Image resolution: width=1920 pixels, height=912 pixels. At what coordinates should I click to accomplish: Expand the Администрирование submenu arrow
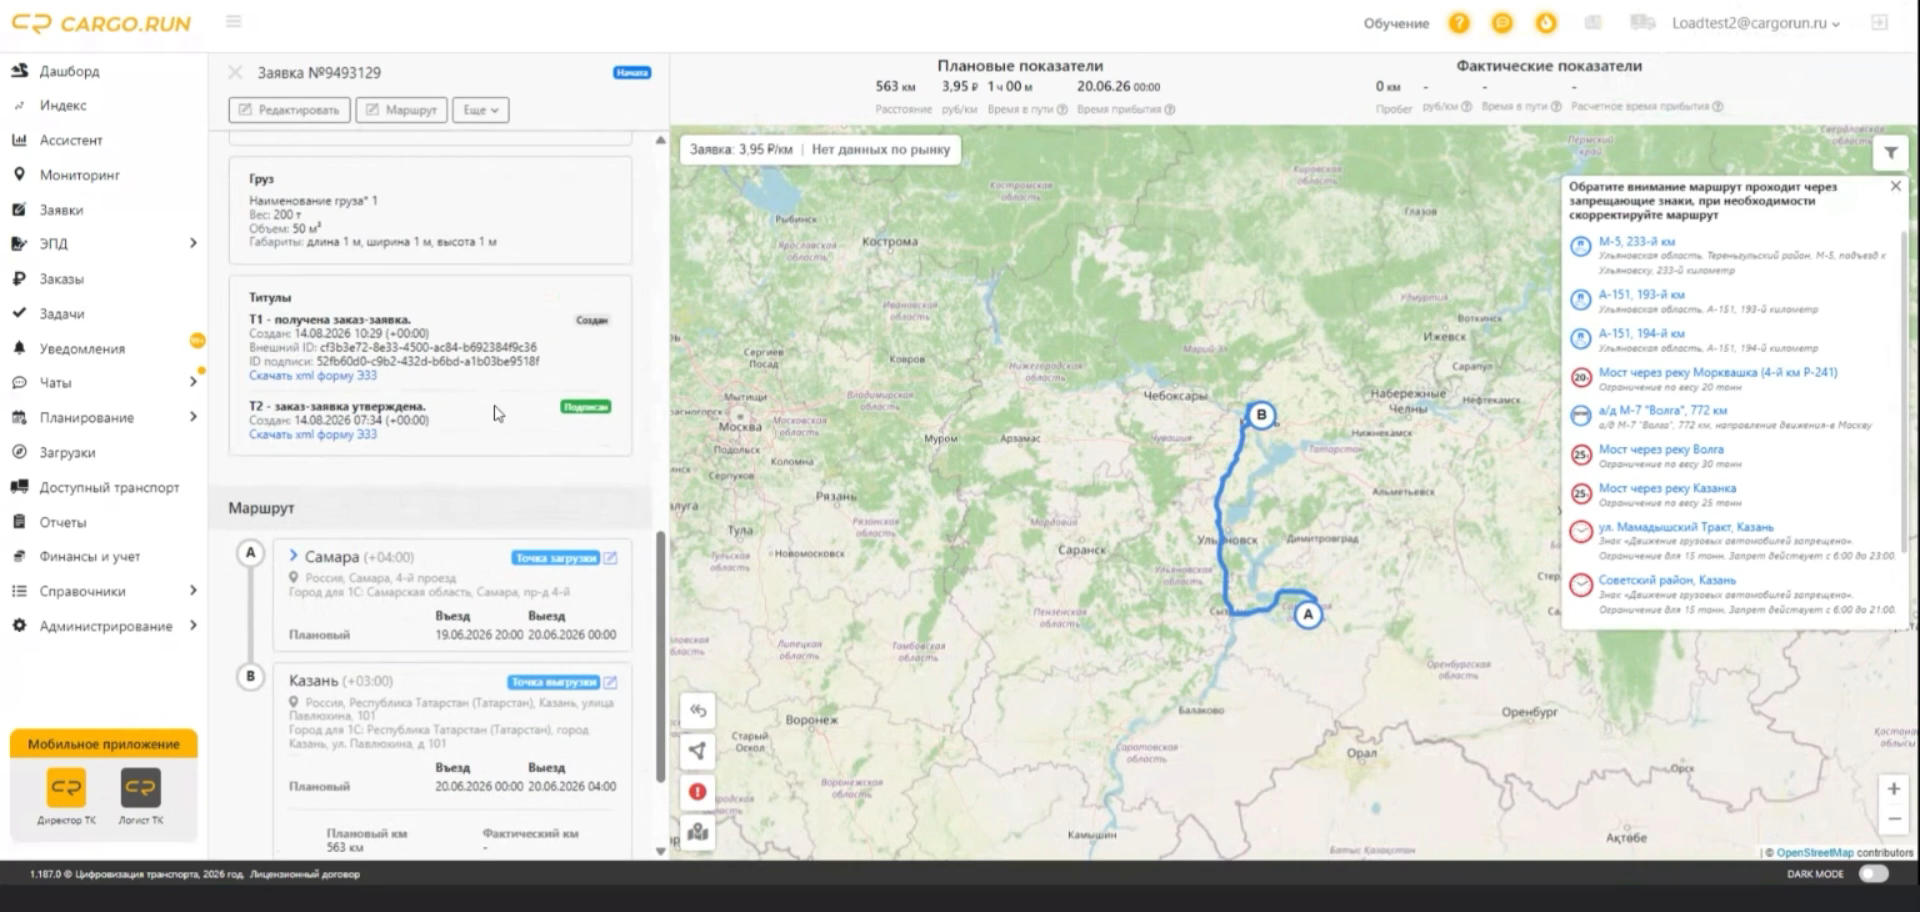(193, 626)
